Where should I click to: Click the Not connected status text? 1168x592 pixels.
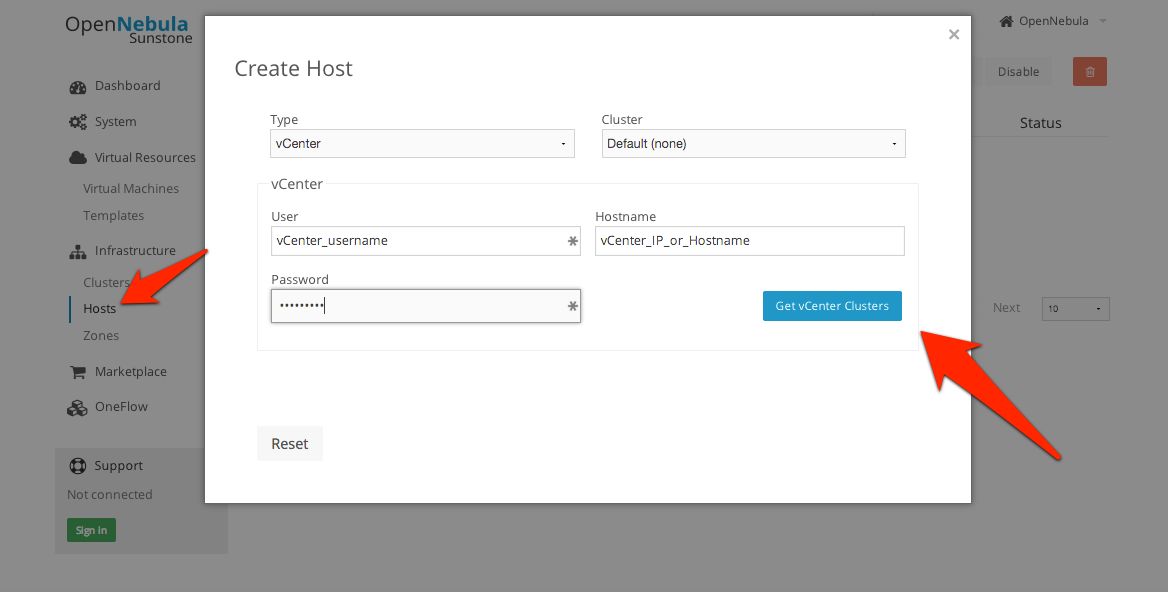click(x=110, y=494)
